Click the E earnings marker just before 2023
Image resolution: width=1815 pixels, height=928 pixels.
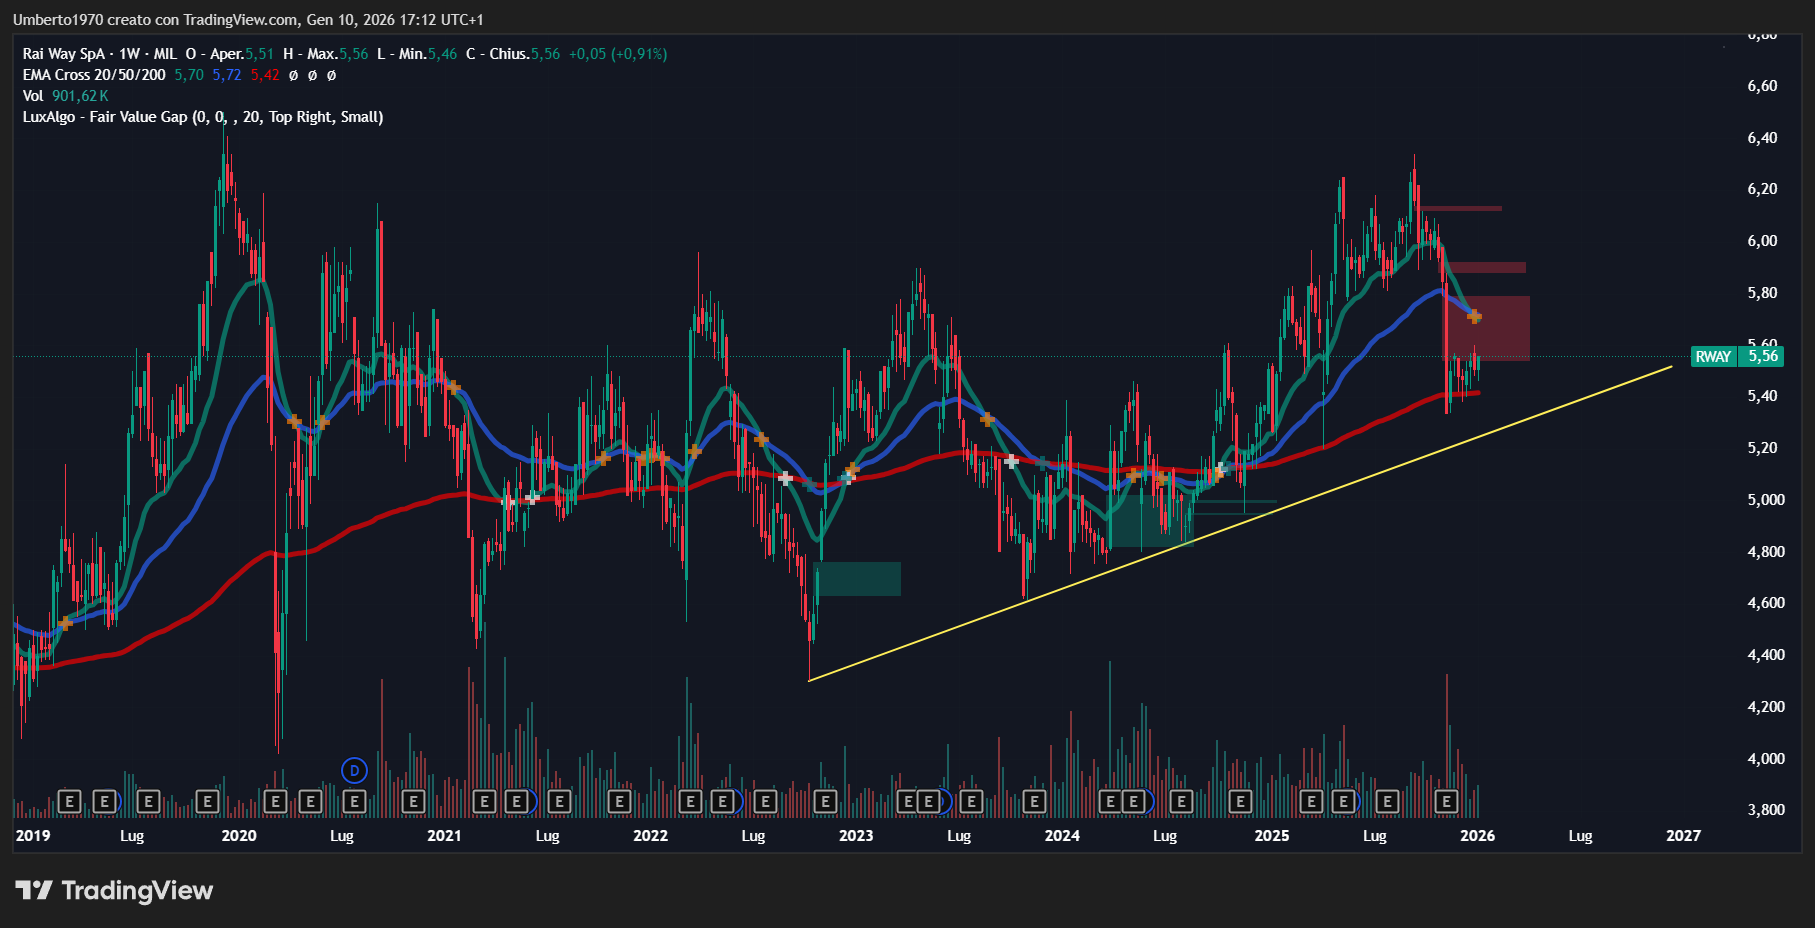click(x=825, y=801)
